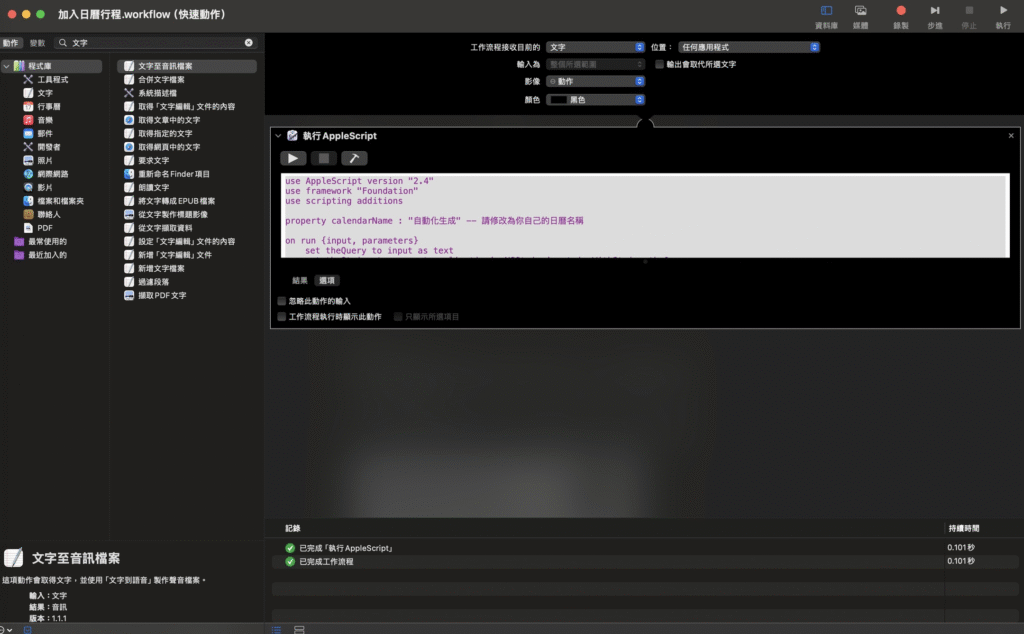Switch log to list view icon

[276, 629]
